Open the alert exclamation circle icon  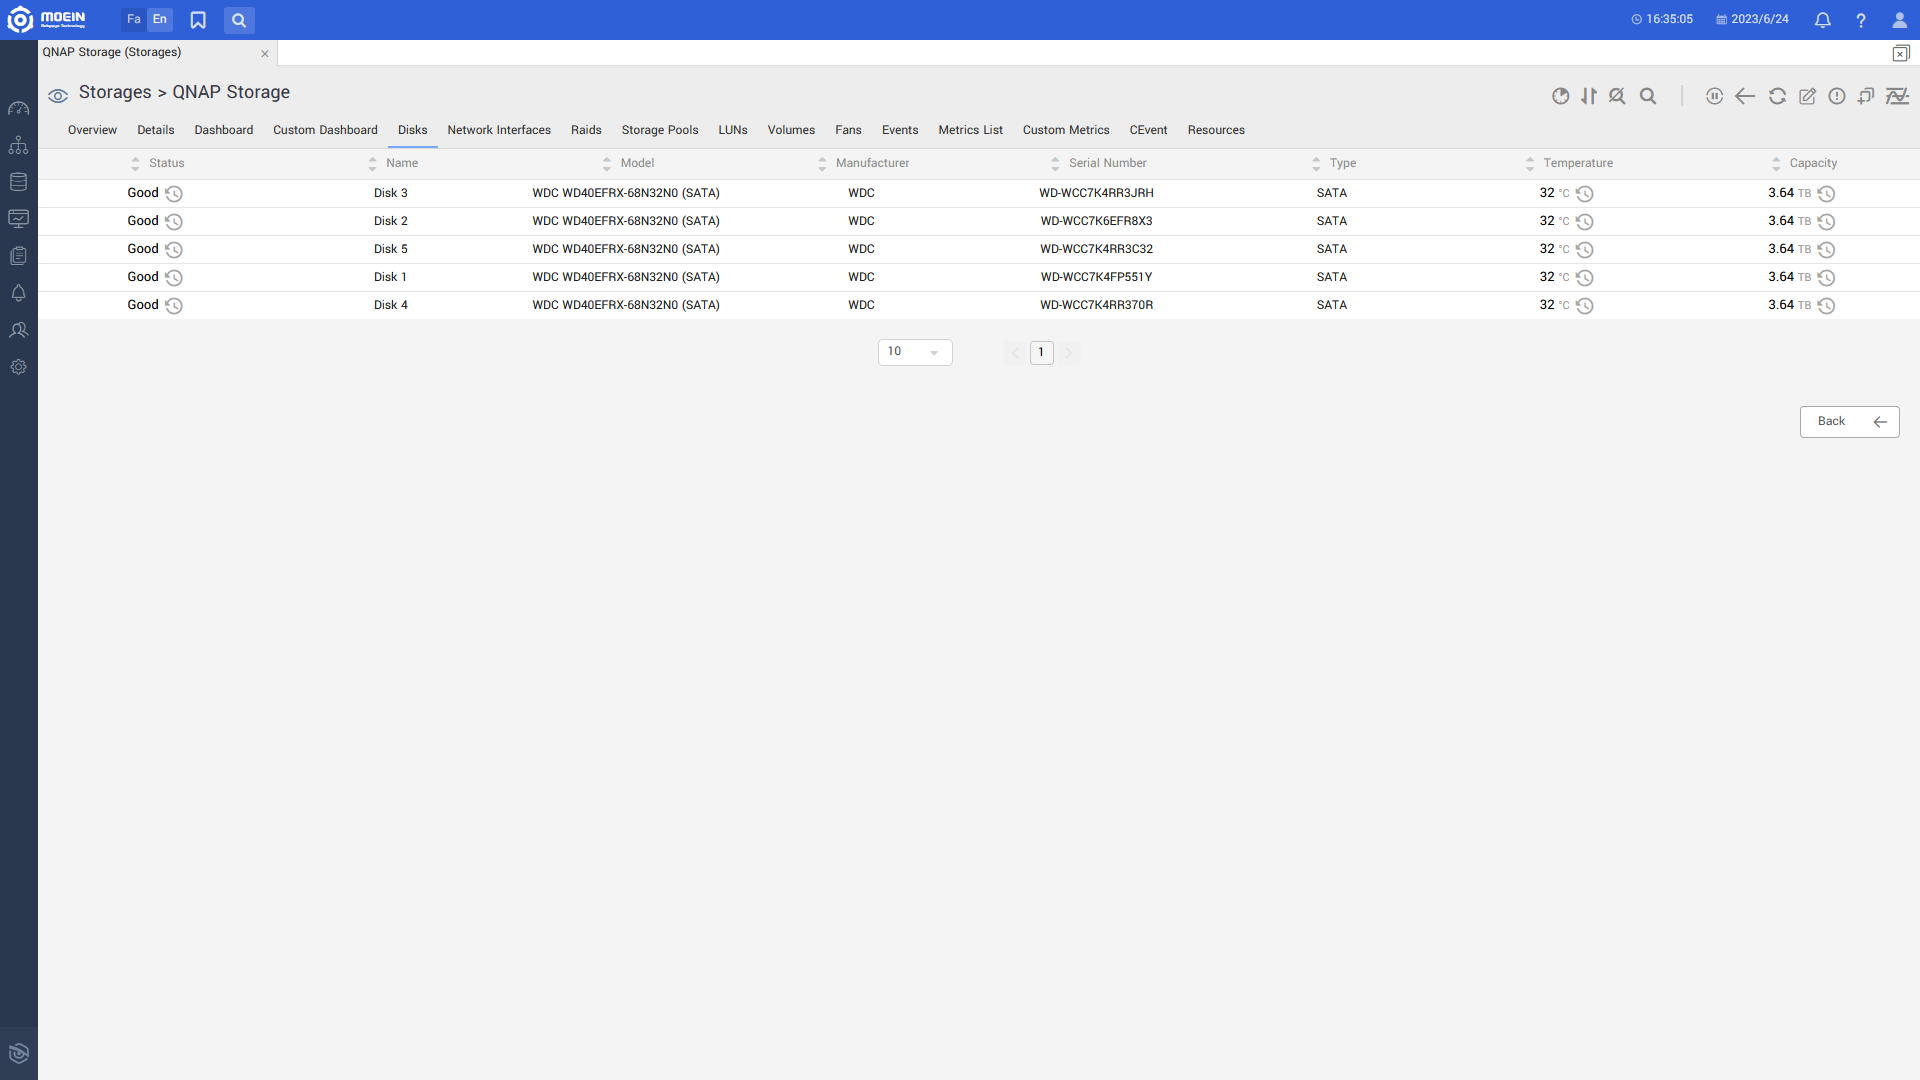click(1837, 96)
